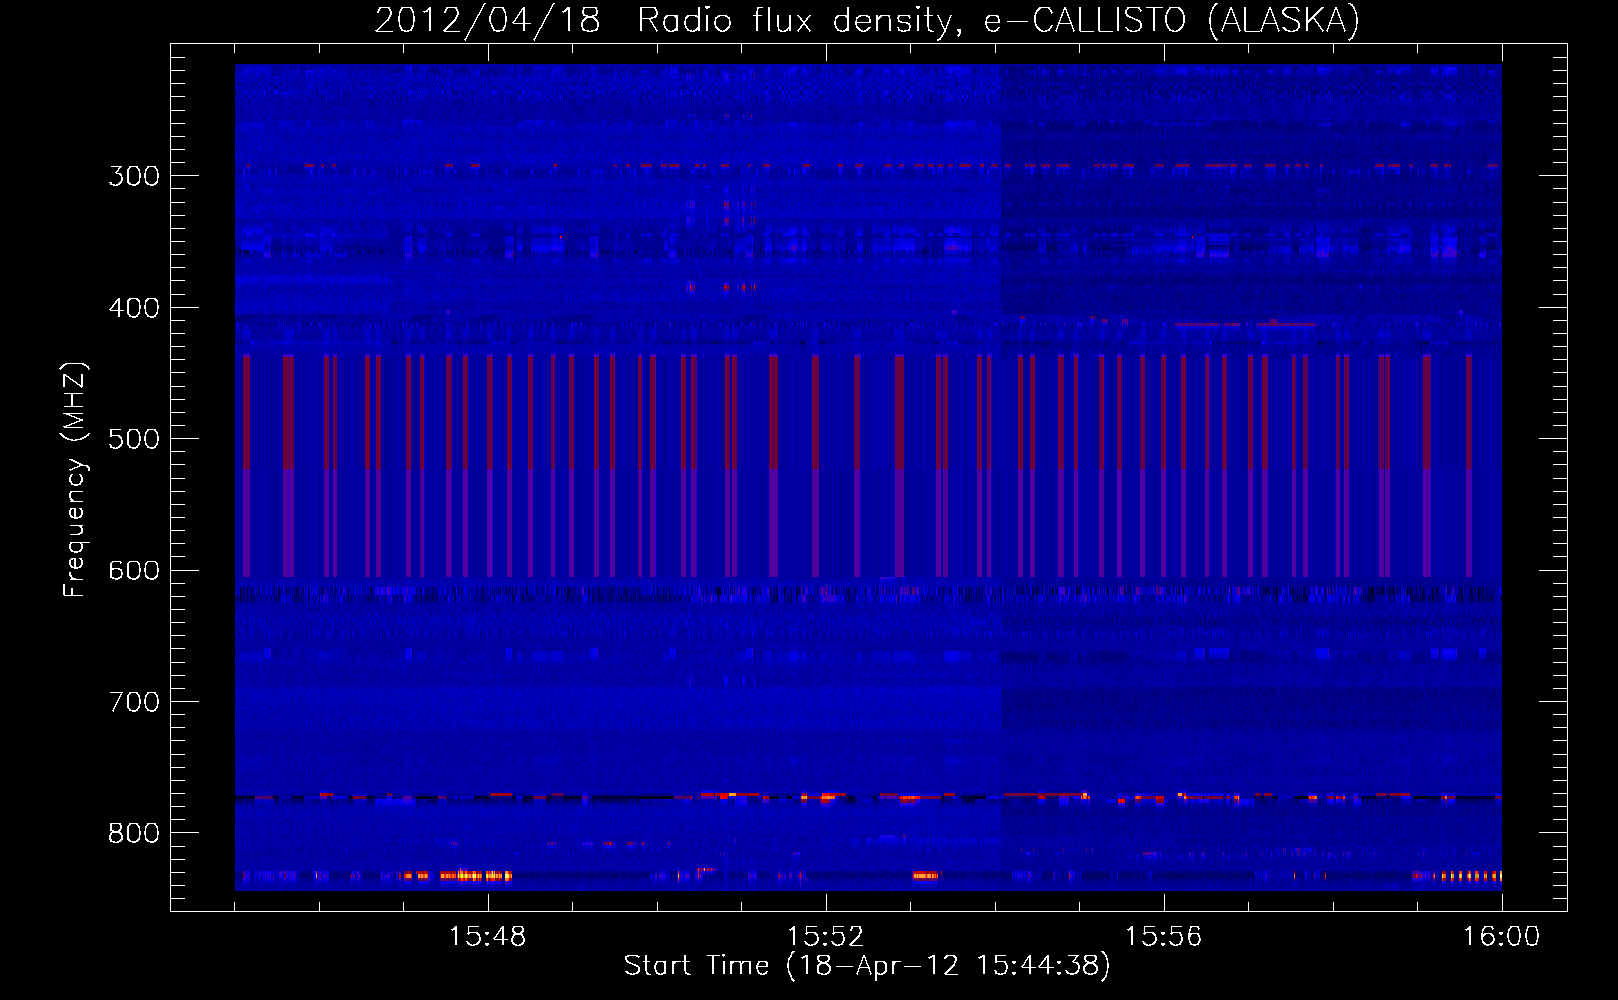Click the 700 frequency tick label

pyautogui.click(x=134, y=702)
